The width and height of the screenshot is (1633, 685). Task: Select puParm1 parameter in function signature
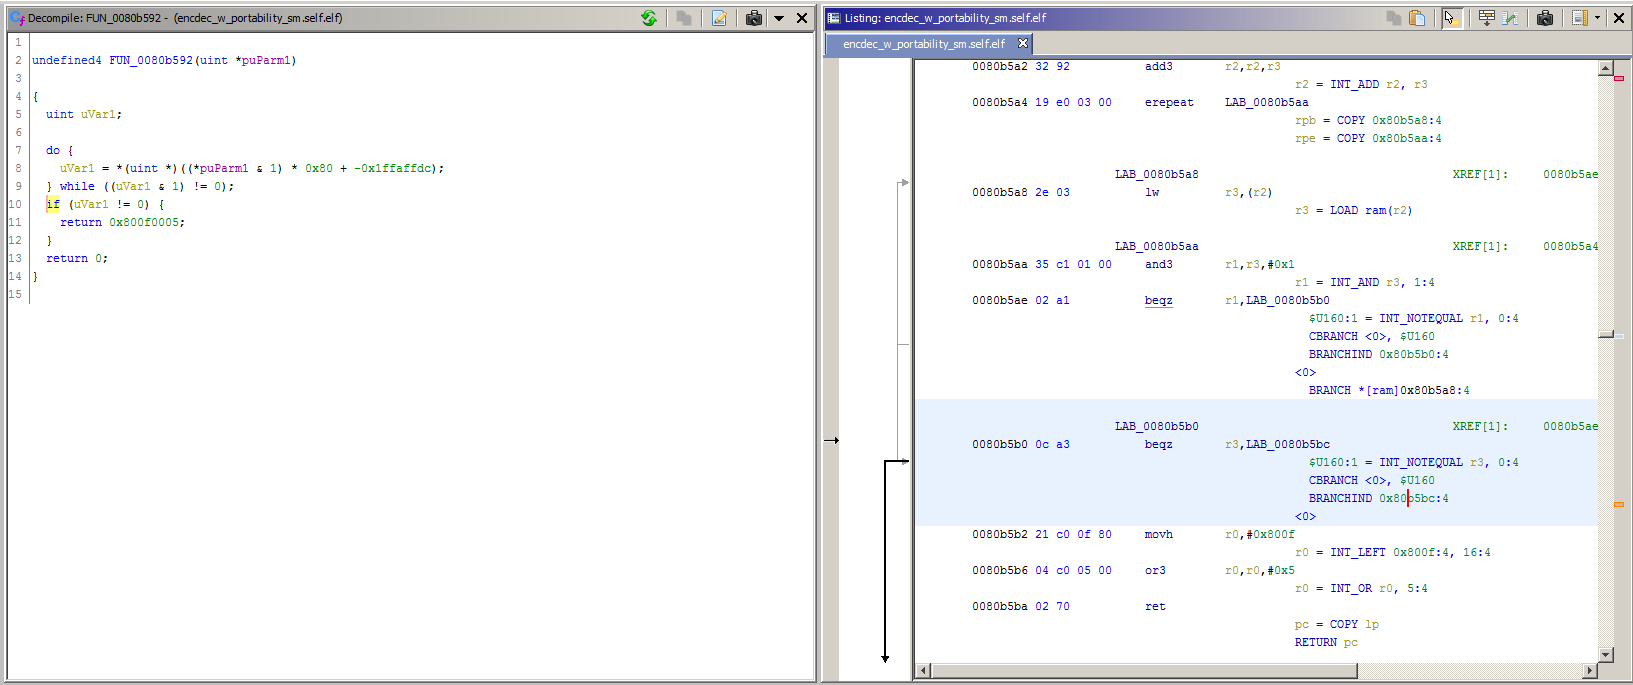point(266,60)
